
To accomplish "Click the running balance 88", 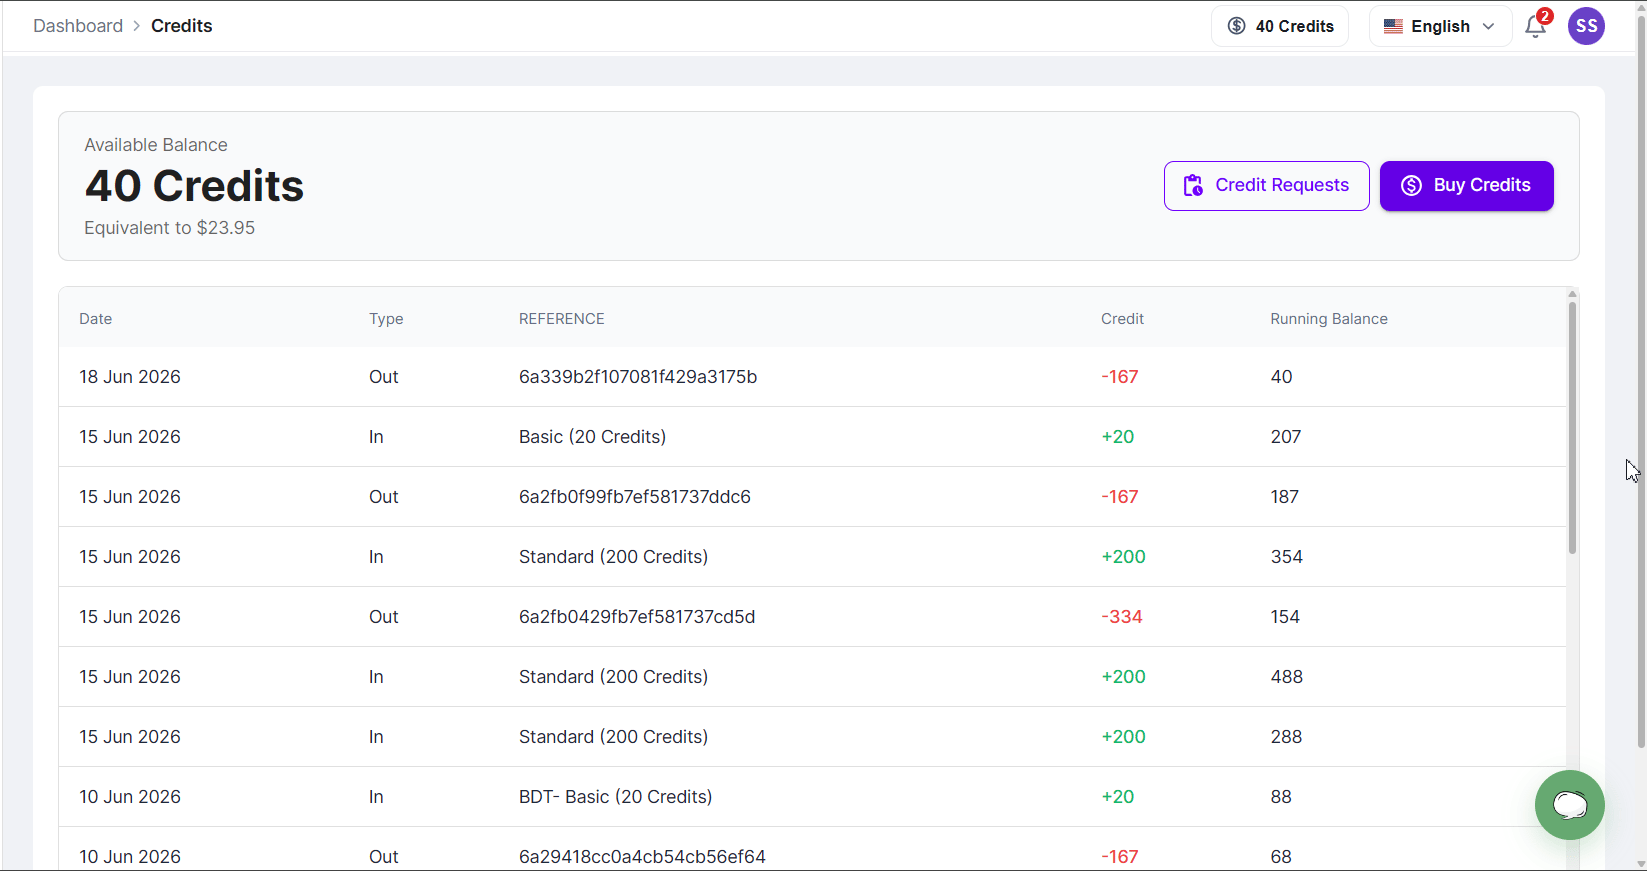I will [x=1281, y=797].
